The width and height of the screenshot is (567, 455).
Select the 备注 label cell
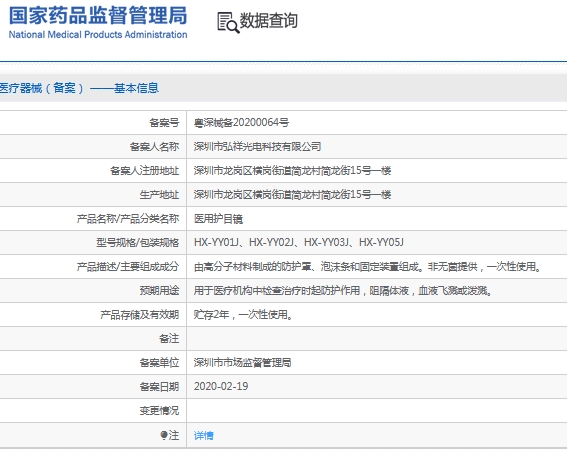click(169, 339)
